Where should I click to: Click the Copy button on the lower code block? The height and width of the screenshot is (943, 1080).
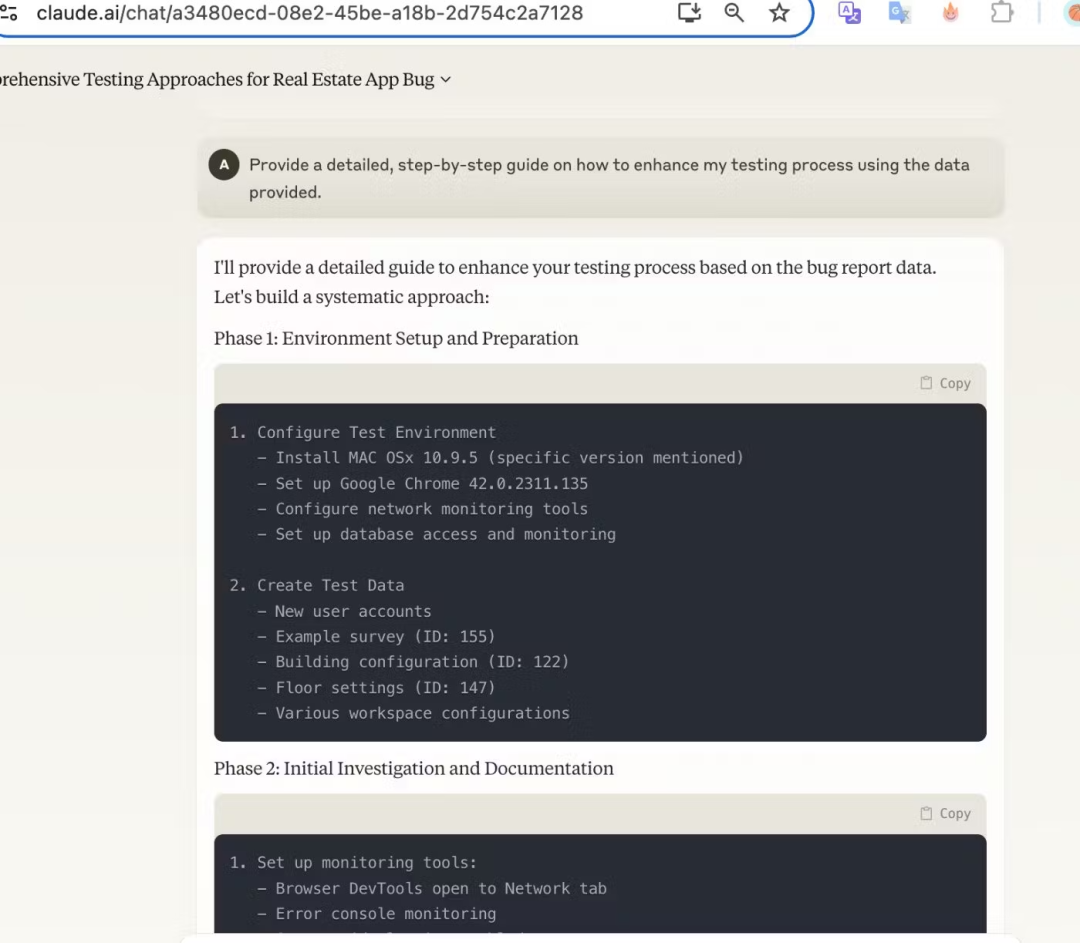tap(944, 813)
